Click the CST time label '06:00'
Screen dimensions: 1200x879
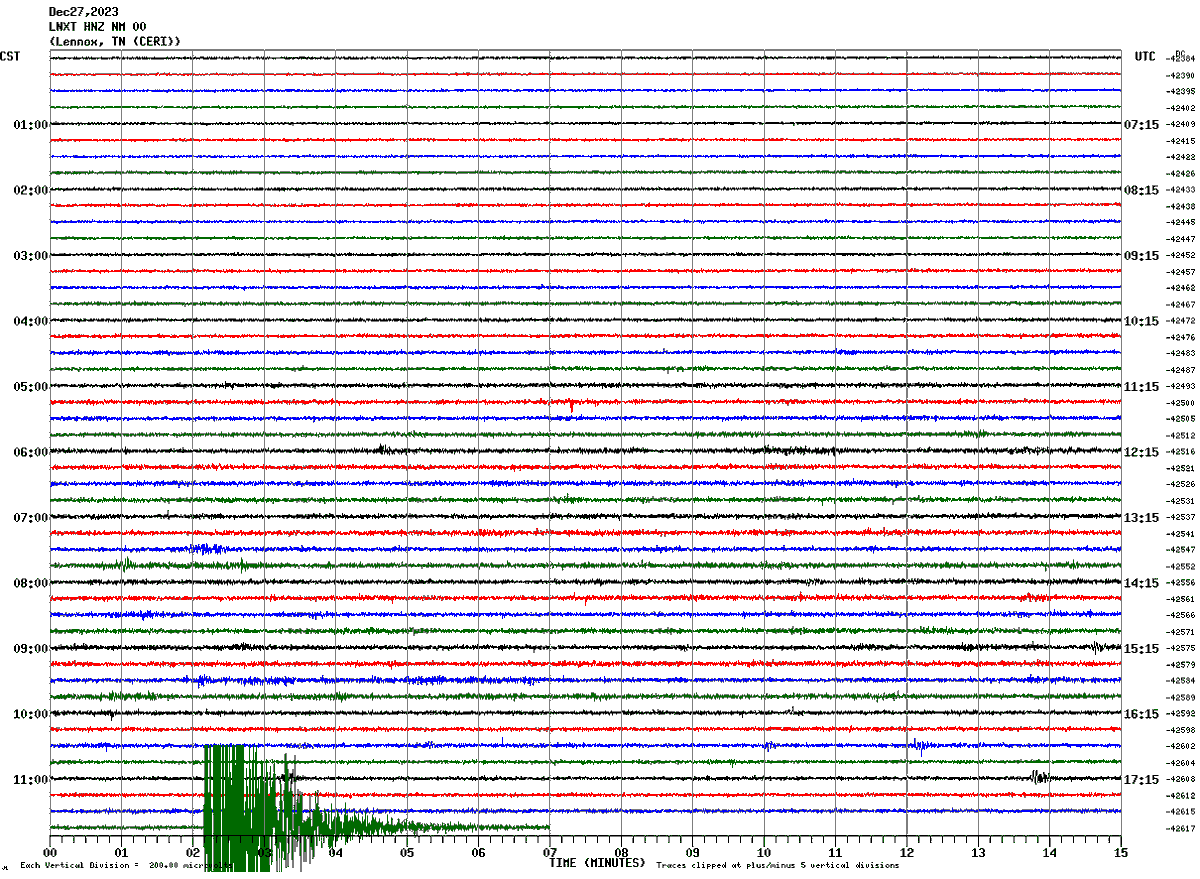[30, 452]
